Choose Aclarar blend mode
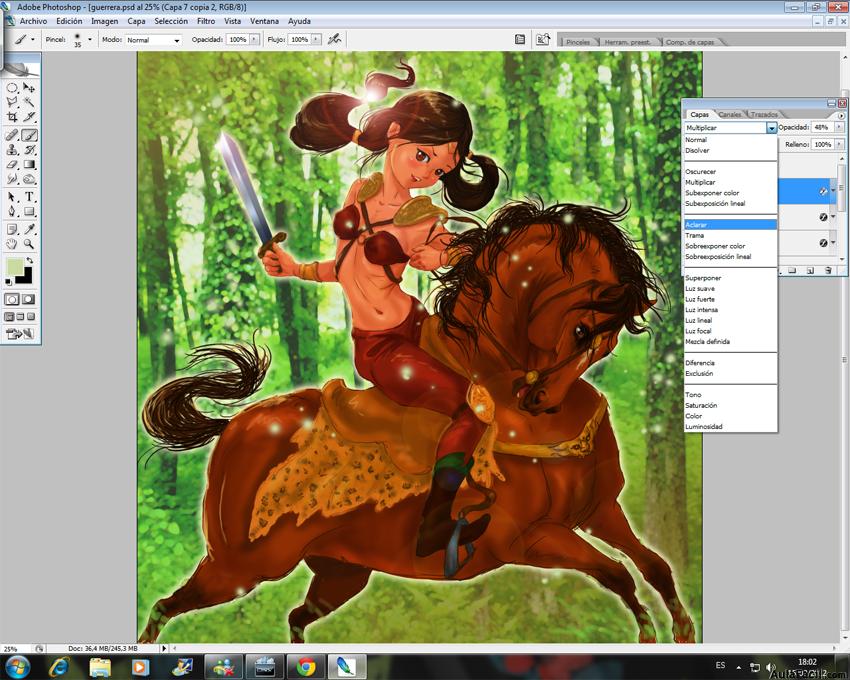Image resolution: width=850 pixels, height=680 pixels. 730,224
